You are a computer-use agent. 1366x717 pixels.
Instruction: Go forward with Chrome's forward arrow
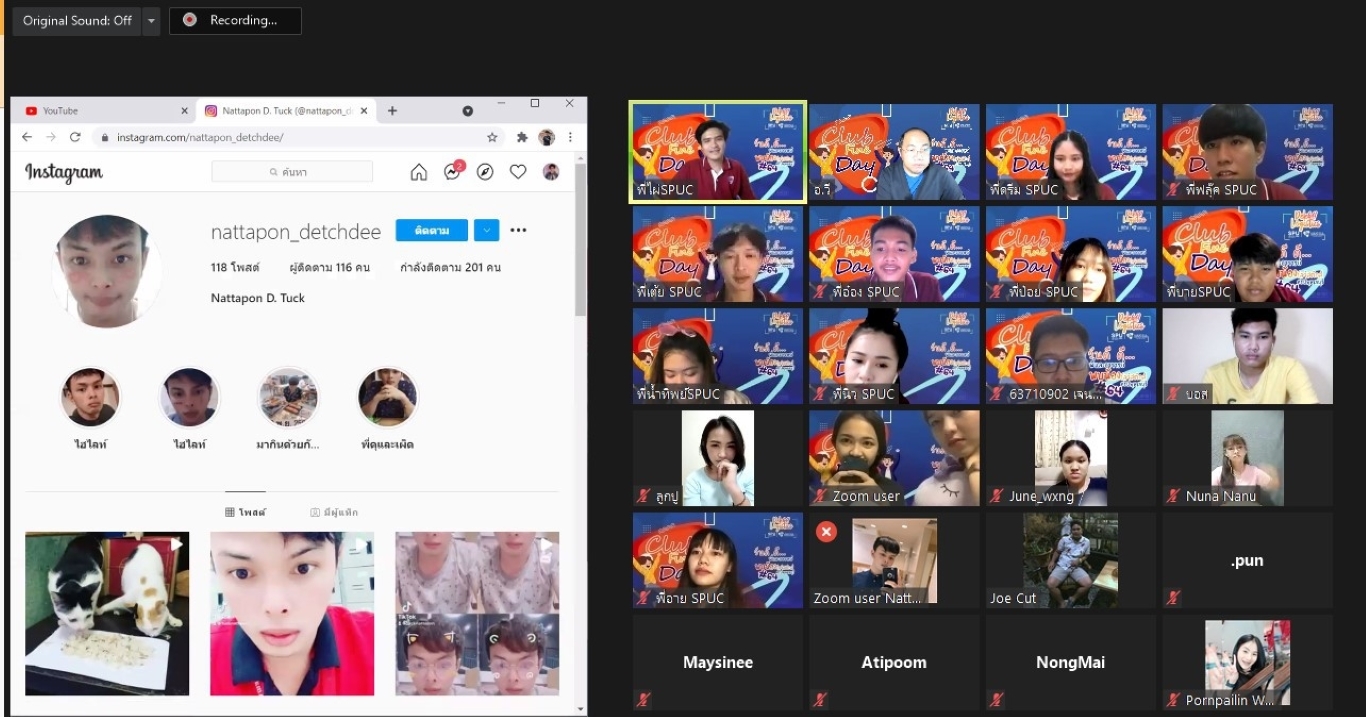coord(51,137)
